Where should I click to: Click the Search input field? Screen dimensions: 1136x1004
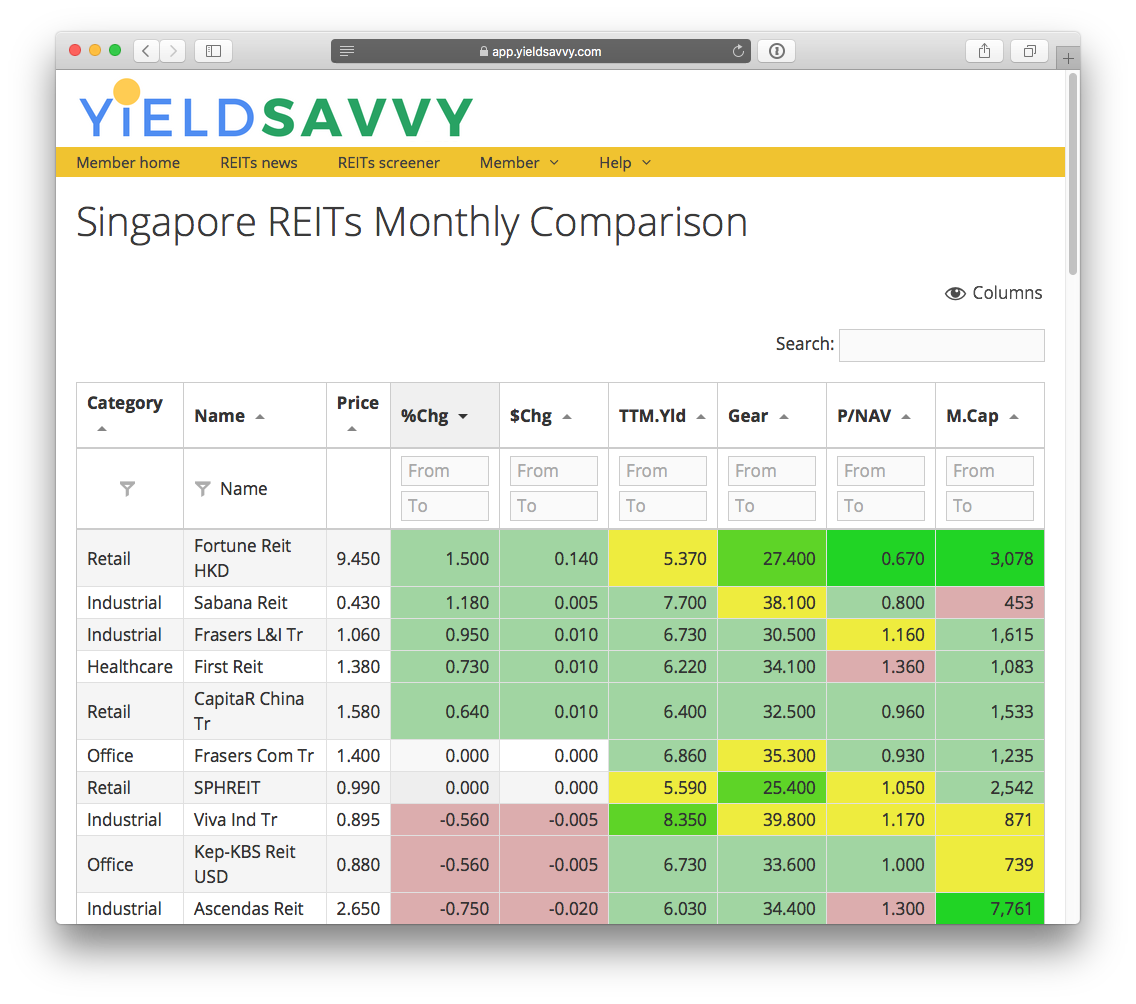click(941, 345)
